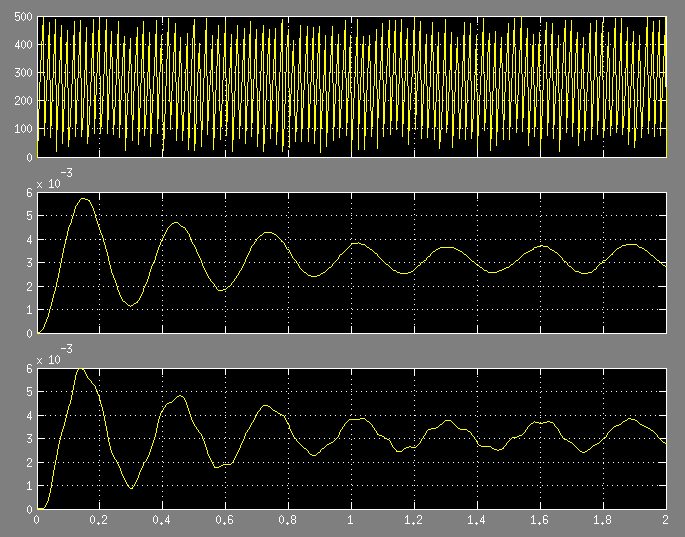The image size is (685, 537).
Task: Click the x10^-3 exponent above the middle plot
Action: coord(54,180)
